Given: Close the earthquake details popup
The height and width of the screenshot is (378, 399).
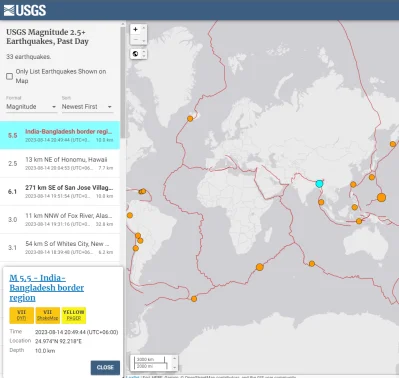Looking at the screenshot, I should (105, 367).
